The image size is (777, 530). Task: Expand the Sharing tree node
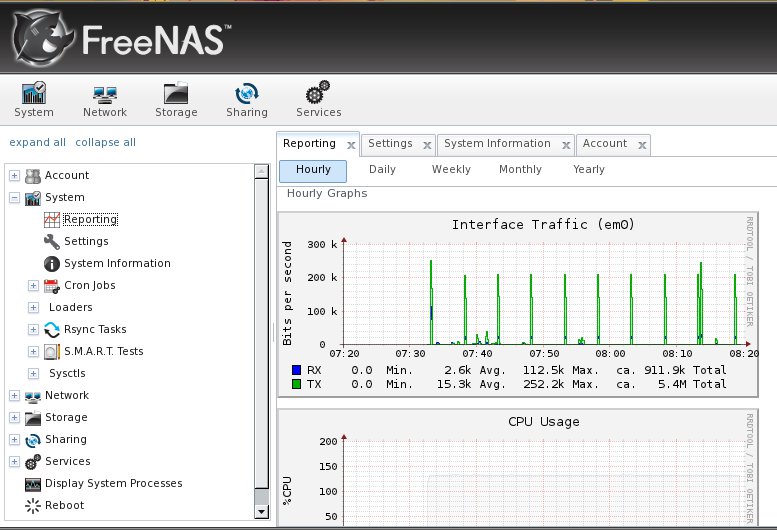[x=14, y=439]
